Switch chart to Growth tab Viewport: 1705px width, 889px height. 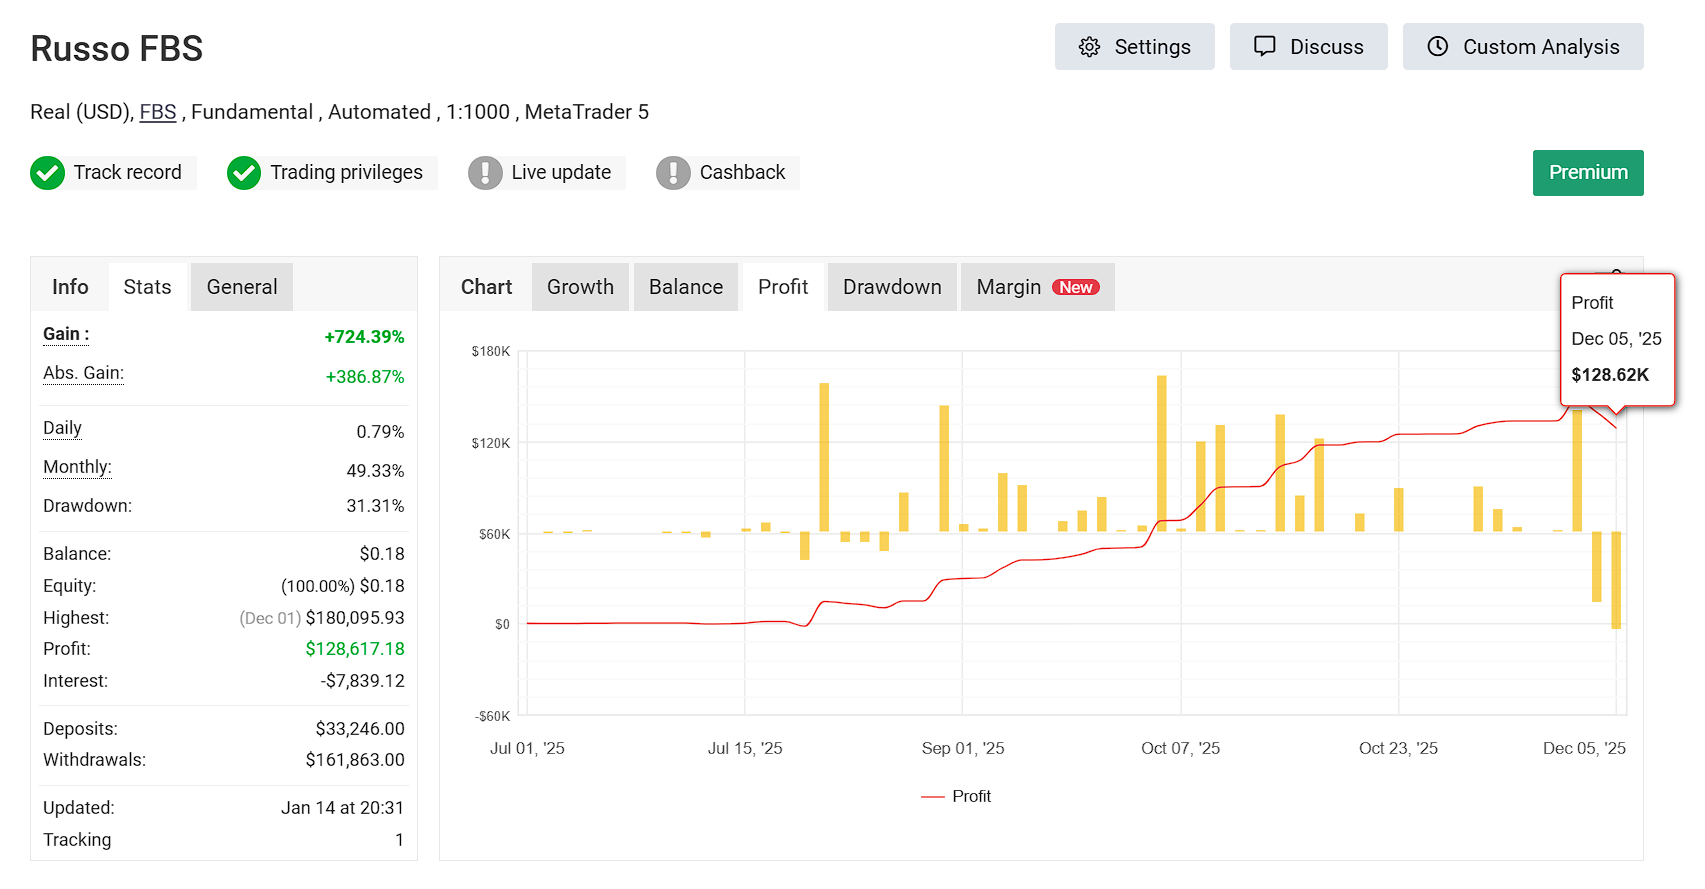[x=580, y=287]
